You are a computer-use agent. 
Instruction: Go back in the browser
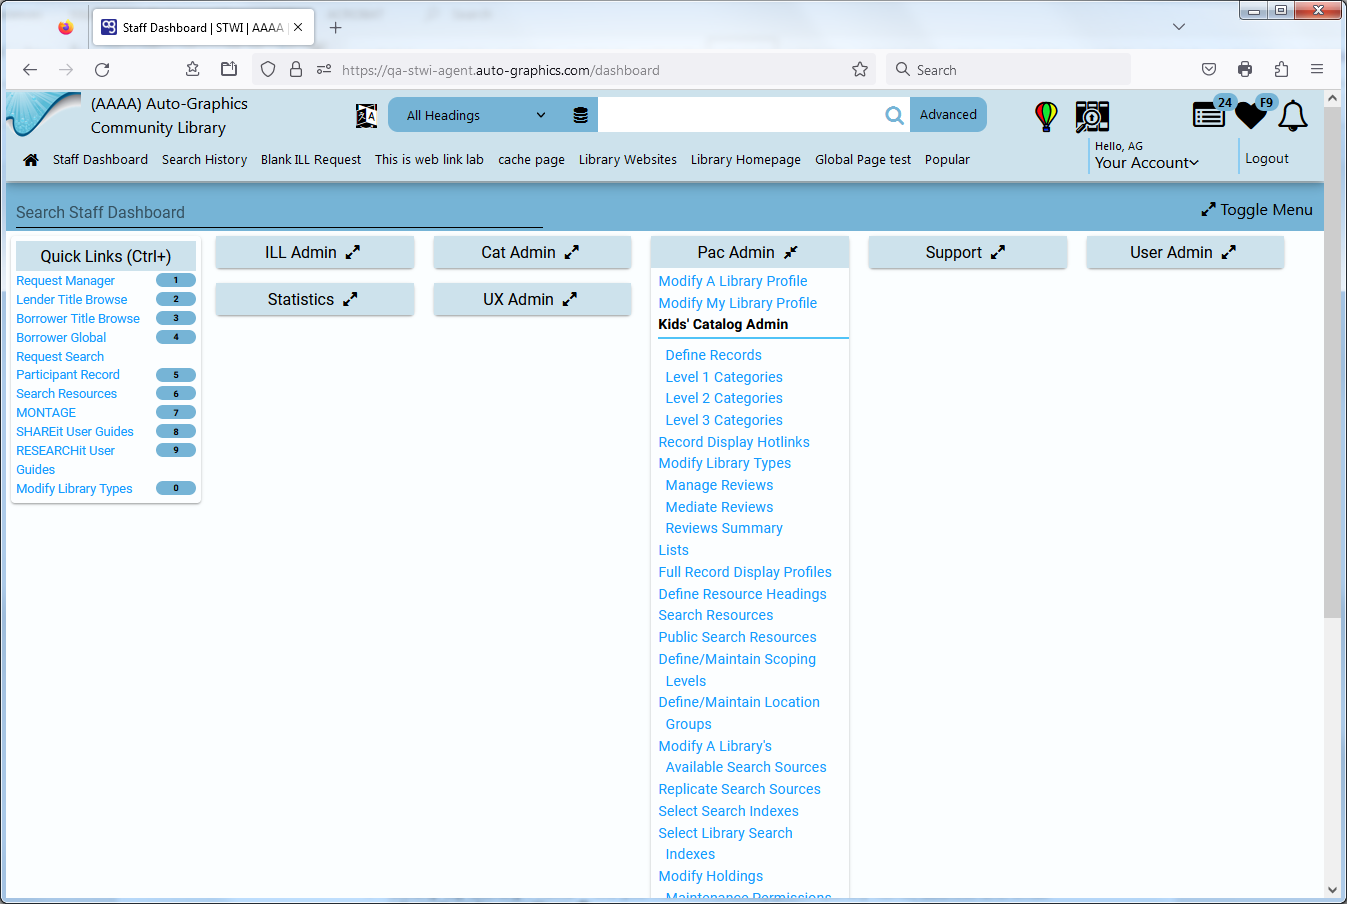30,70
